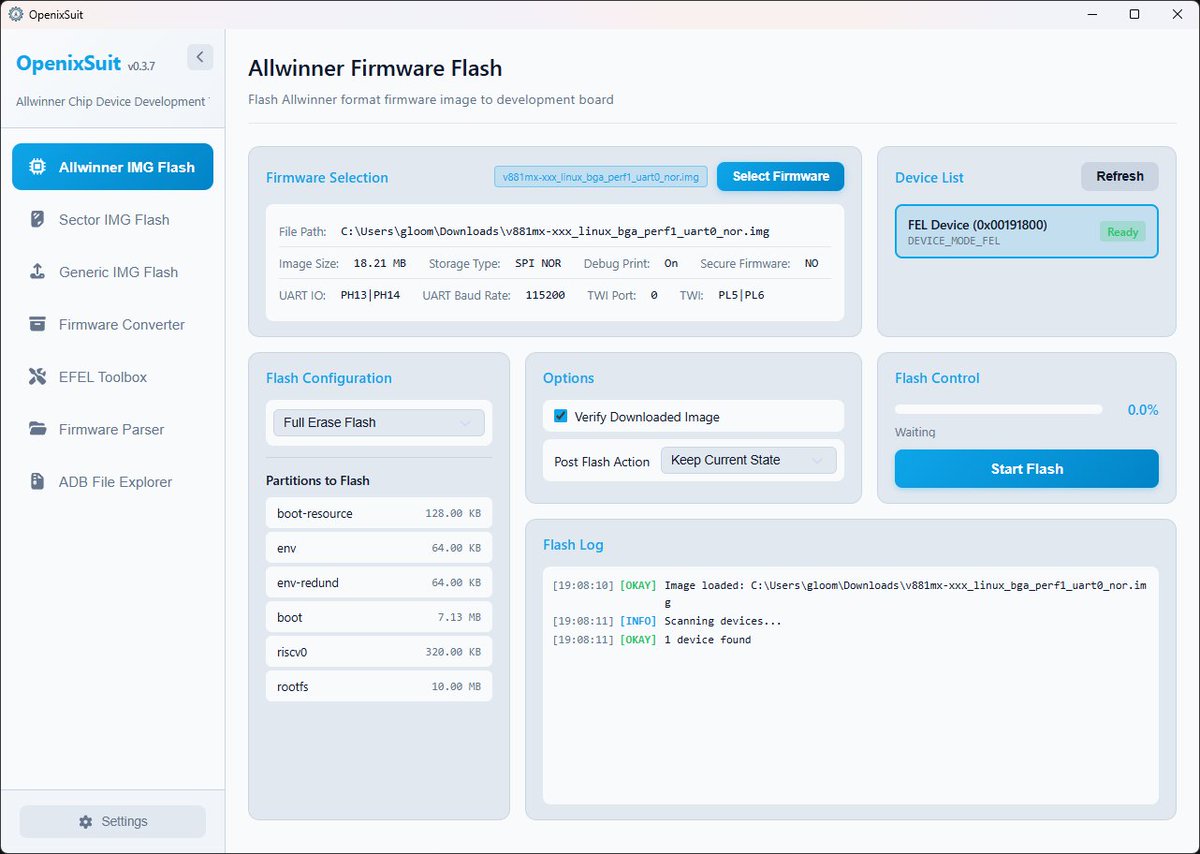1200x854 pixels.
Task: Click the SPI NOR storage type value
Action: pyautogui.click(x=538, y=263)
